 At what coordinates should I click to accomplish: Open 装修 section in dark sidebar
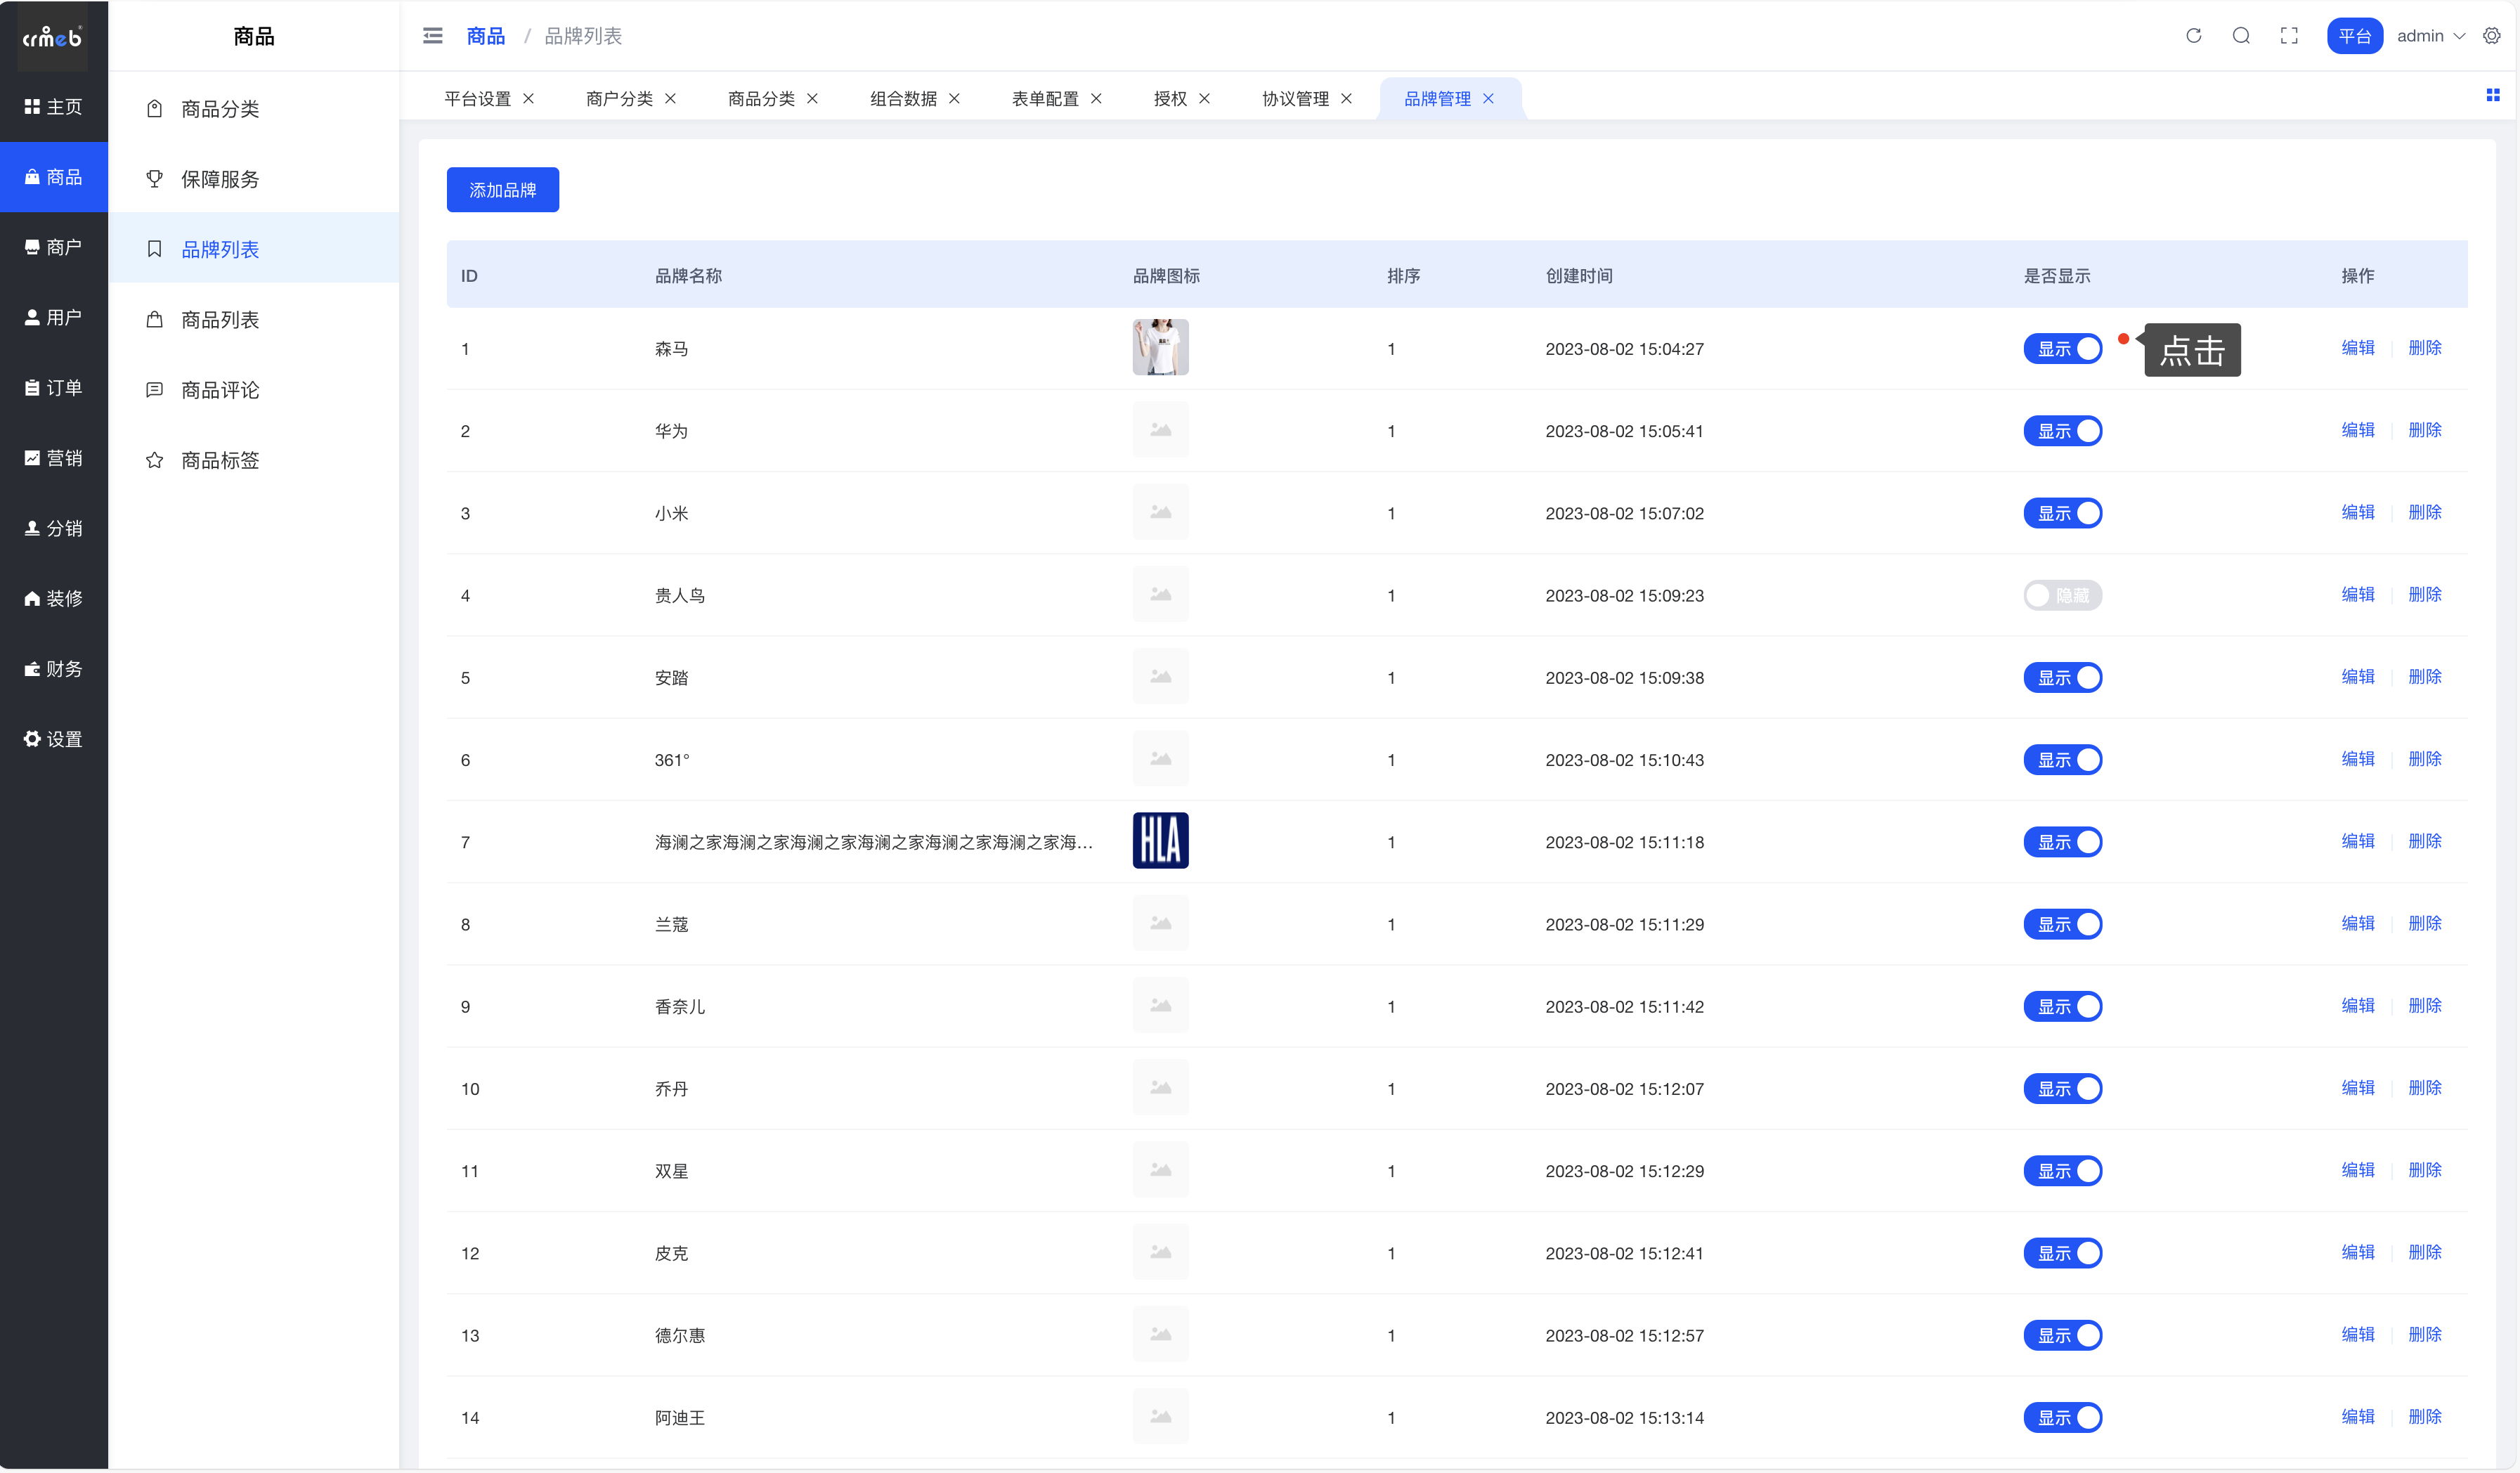tap(54, 598)
